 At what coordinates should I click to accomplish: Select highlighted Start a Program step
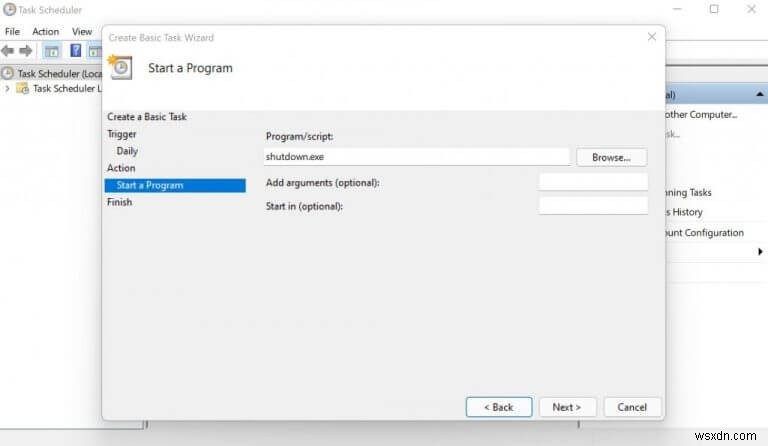[175, 185]
